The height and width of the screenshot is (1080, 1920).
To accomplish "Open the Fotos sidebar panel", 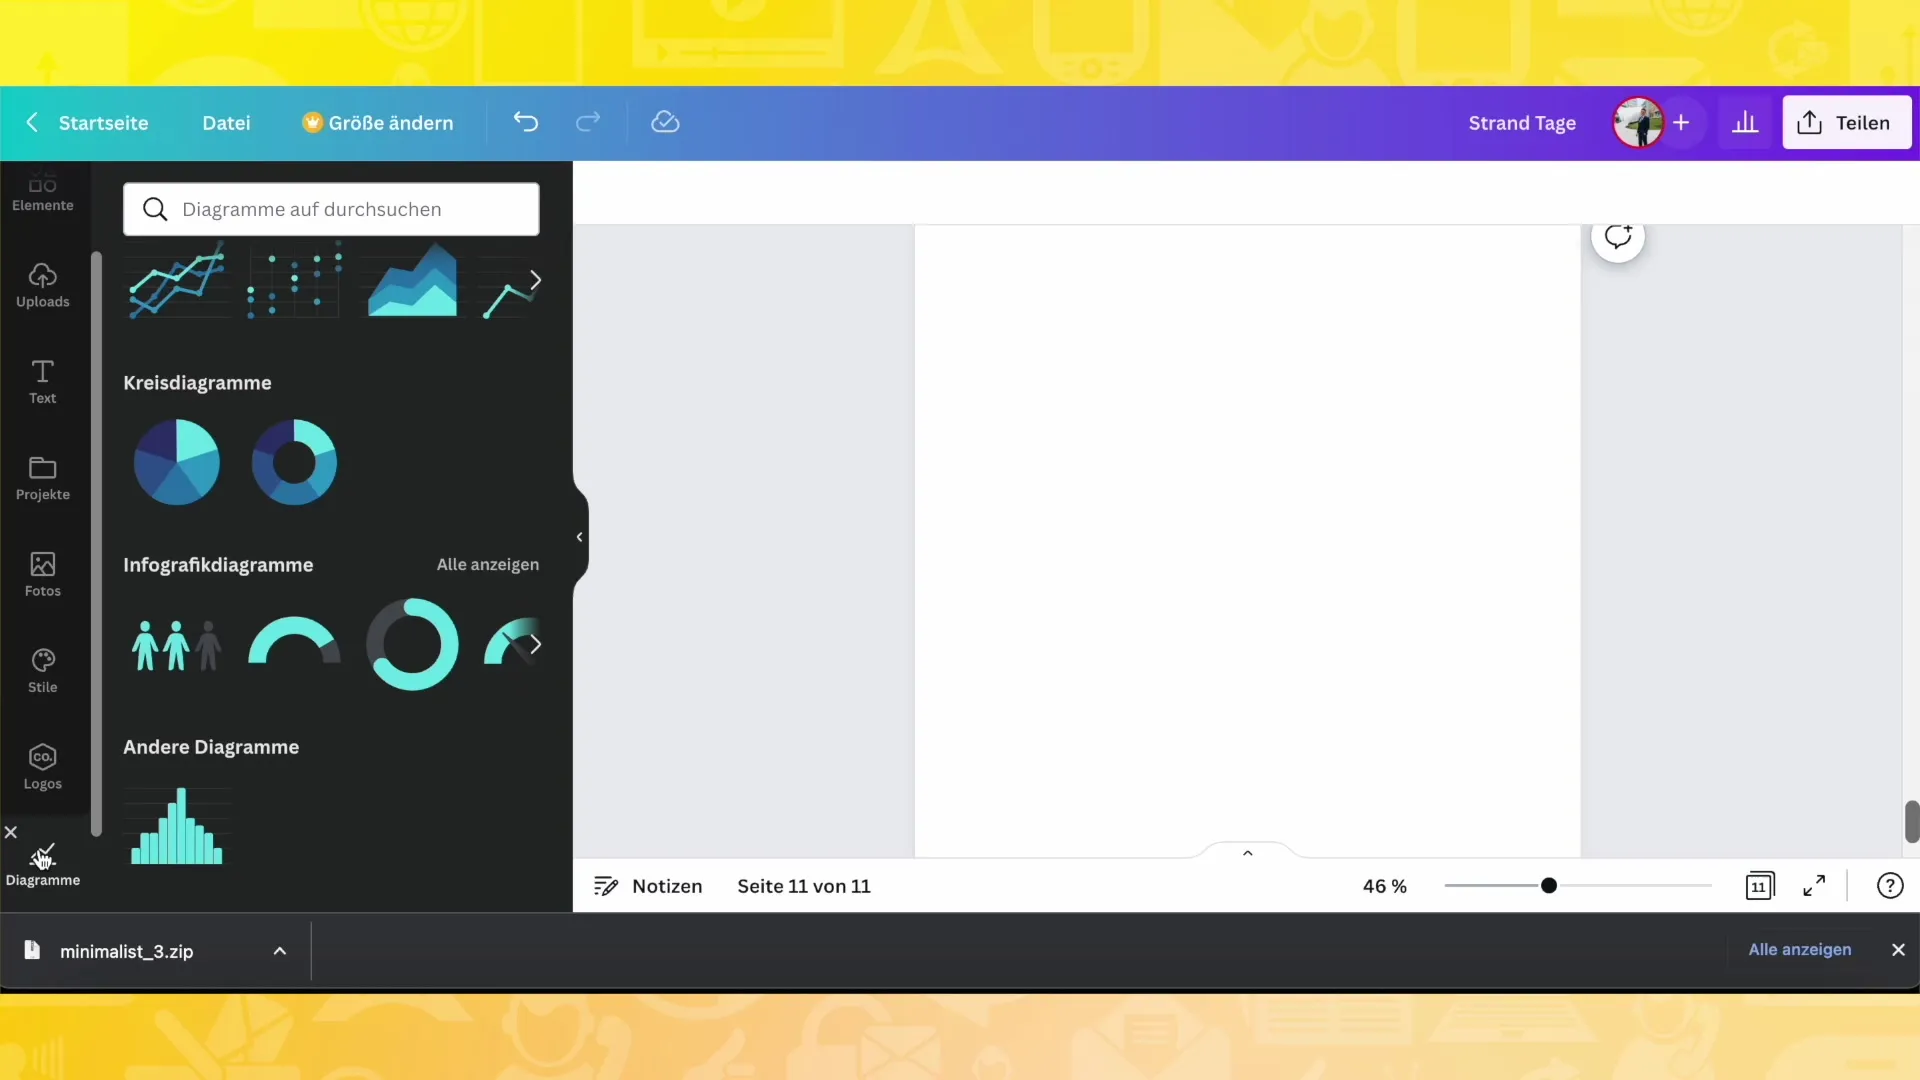I will click(43, 575).
